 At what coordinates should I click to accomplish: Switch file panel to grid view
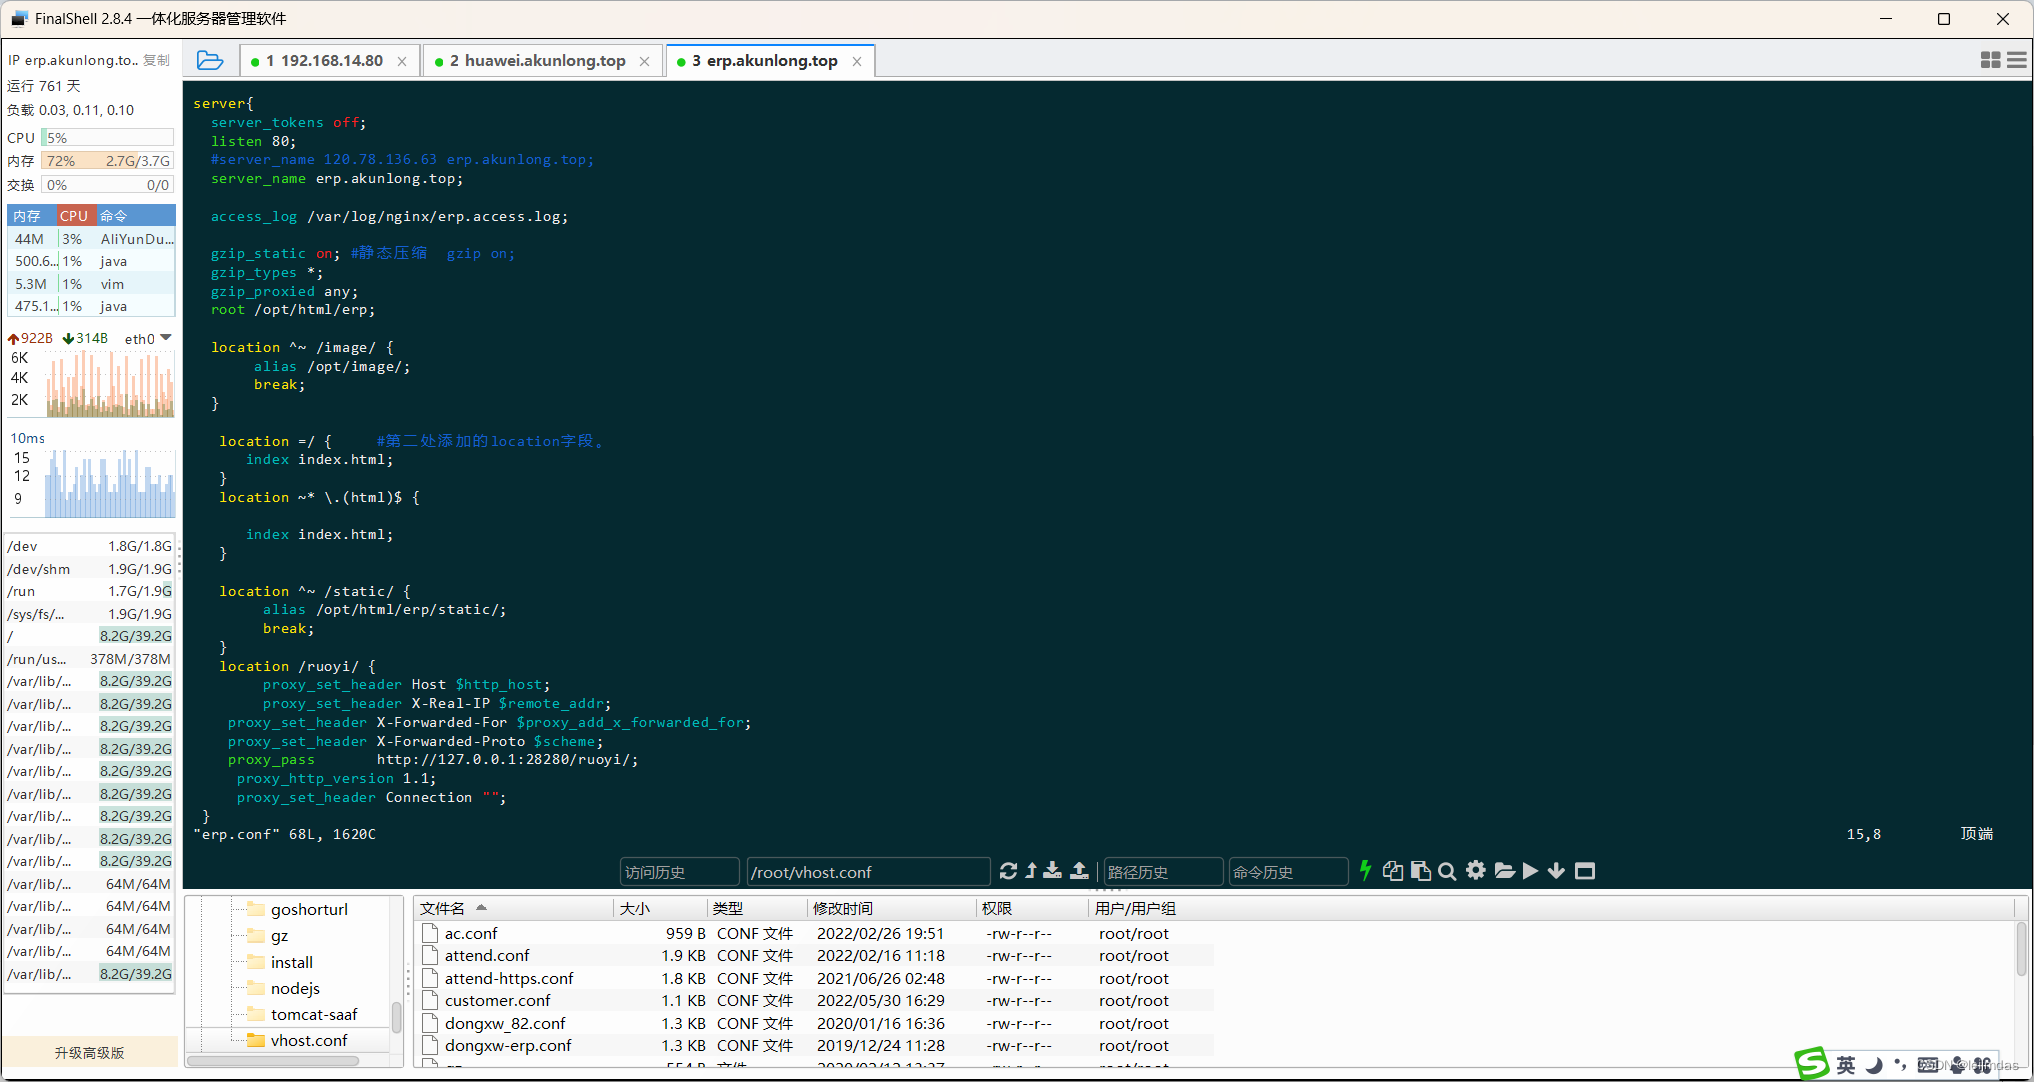(1990, 60)
